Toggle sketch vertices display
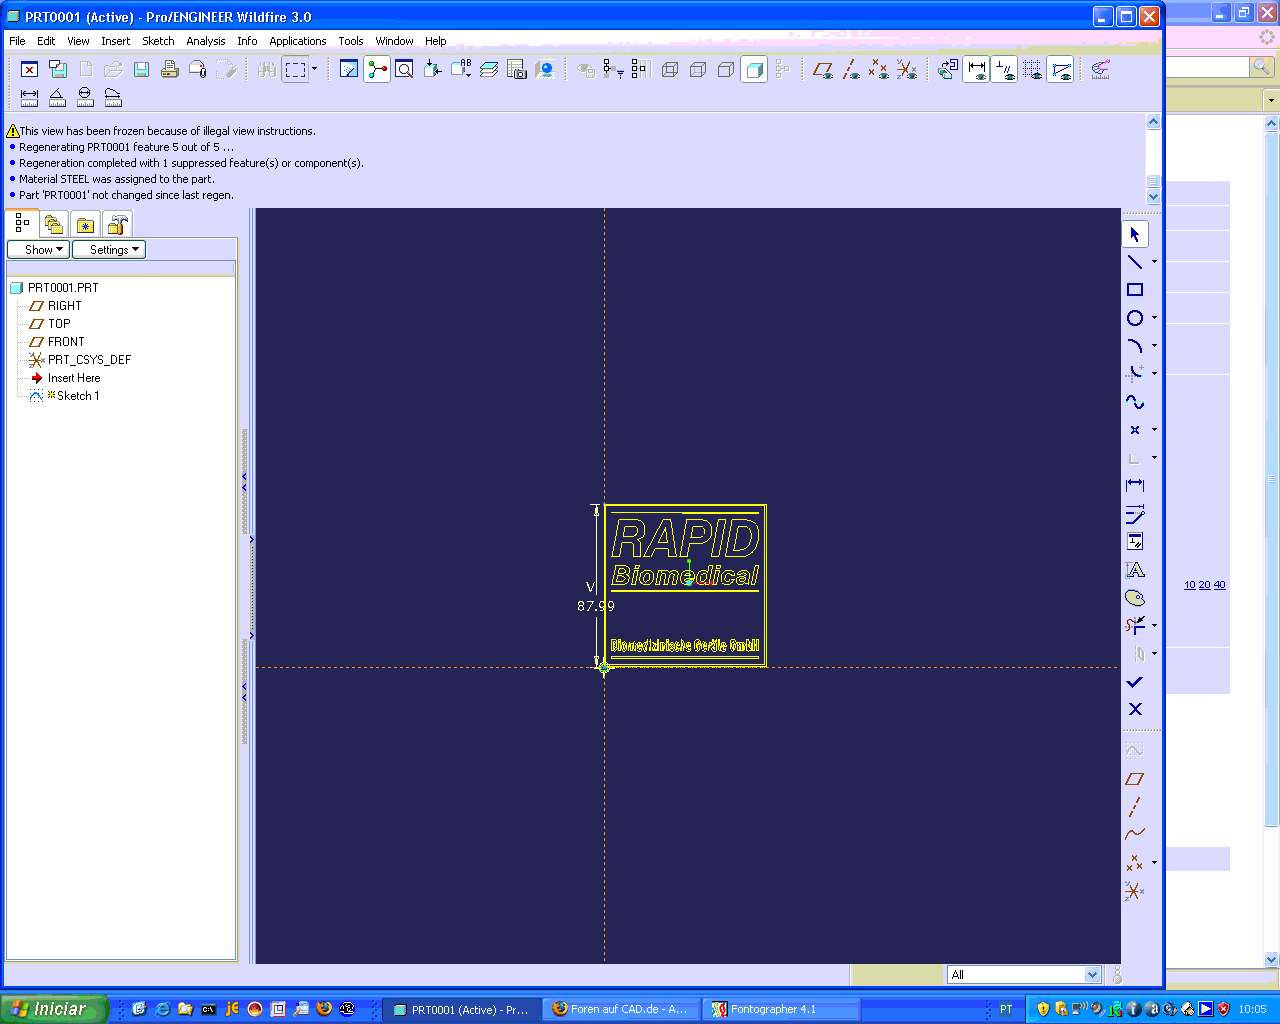The image size is (1280, 1024). [1061, 69]
